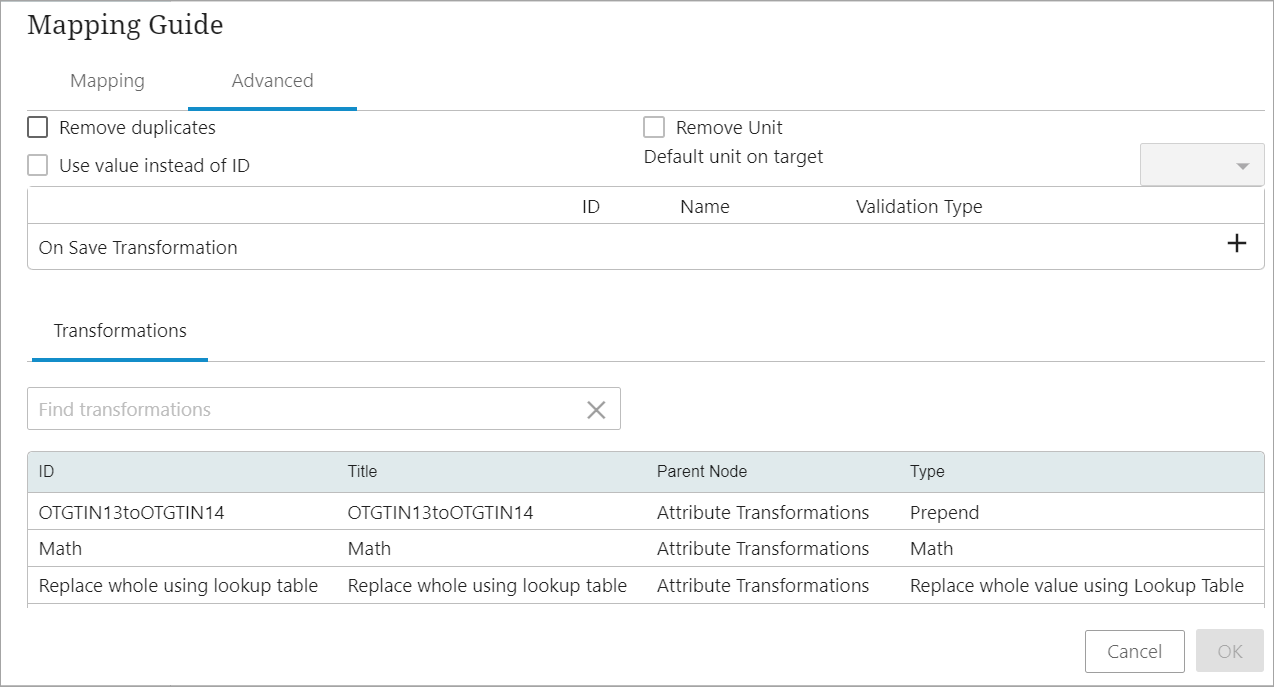Select the Advanced tab
This screenshot has height=687, width=1274.
[x=272, y=81]
